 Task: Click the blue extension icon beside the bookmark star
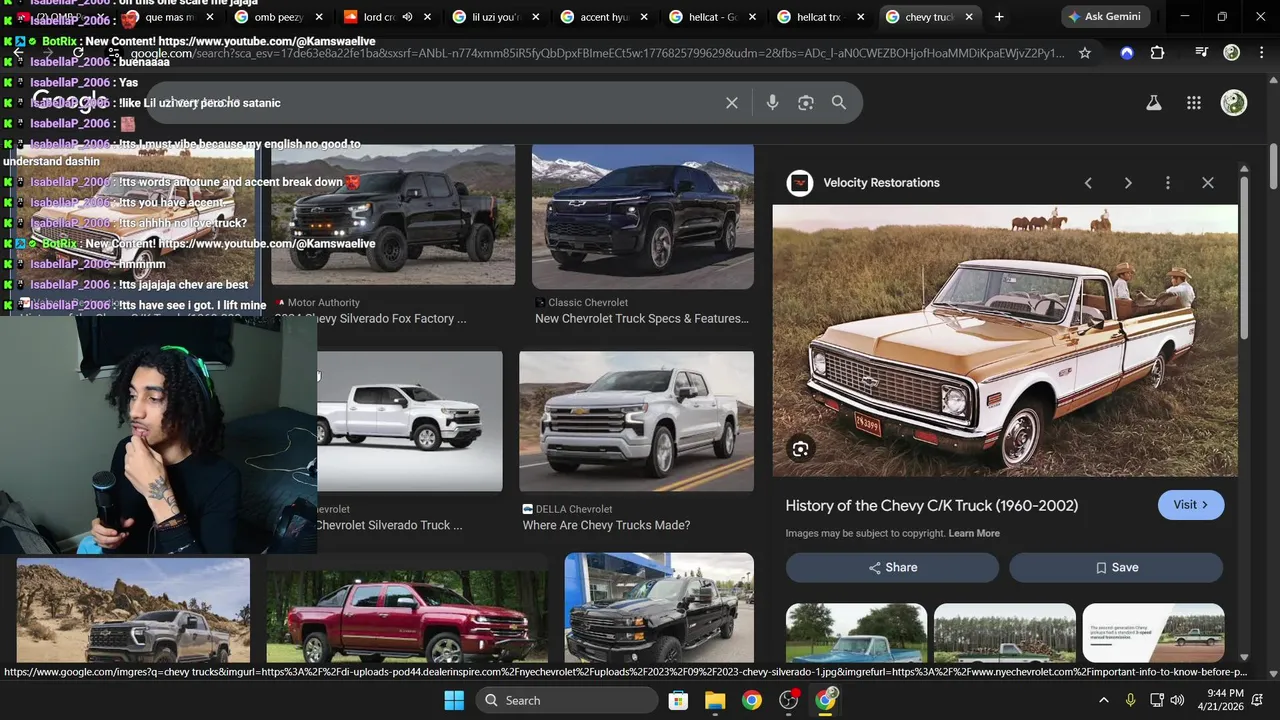click(x=1127, y=53)
